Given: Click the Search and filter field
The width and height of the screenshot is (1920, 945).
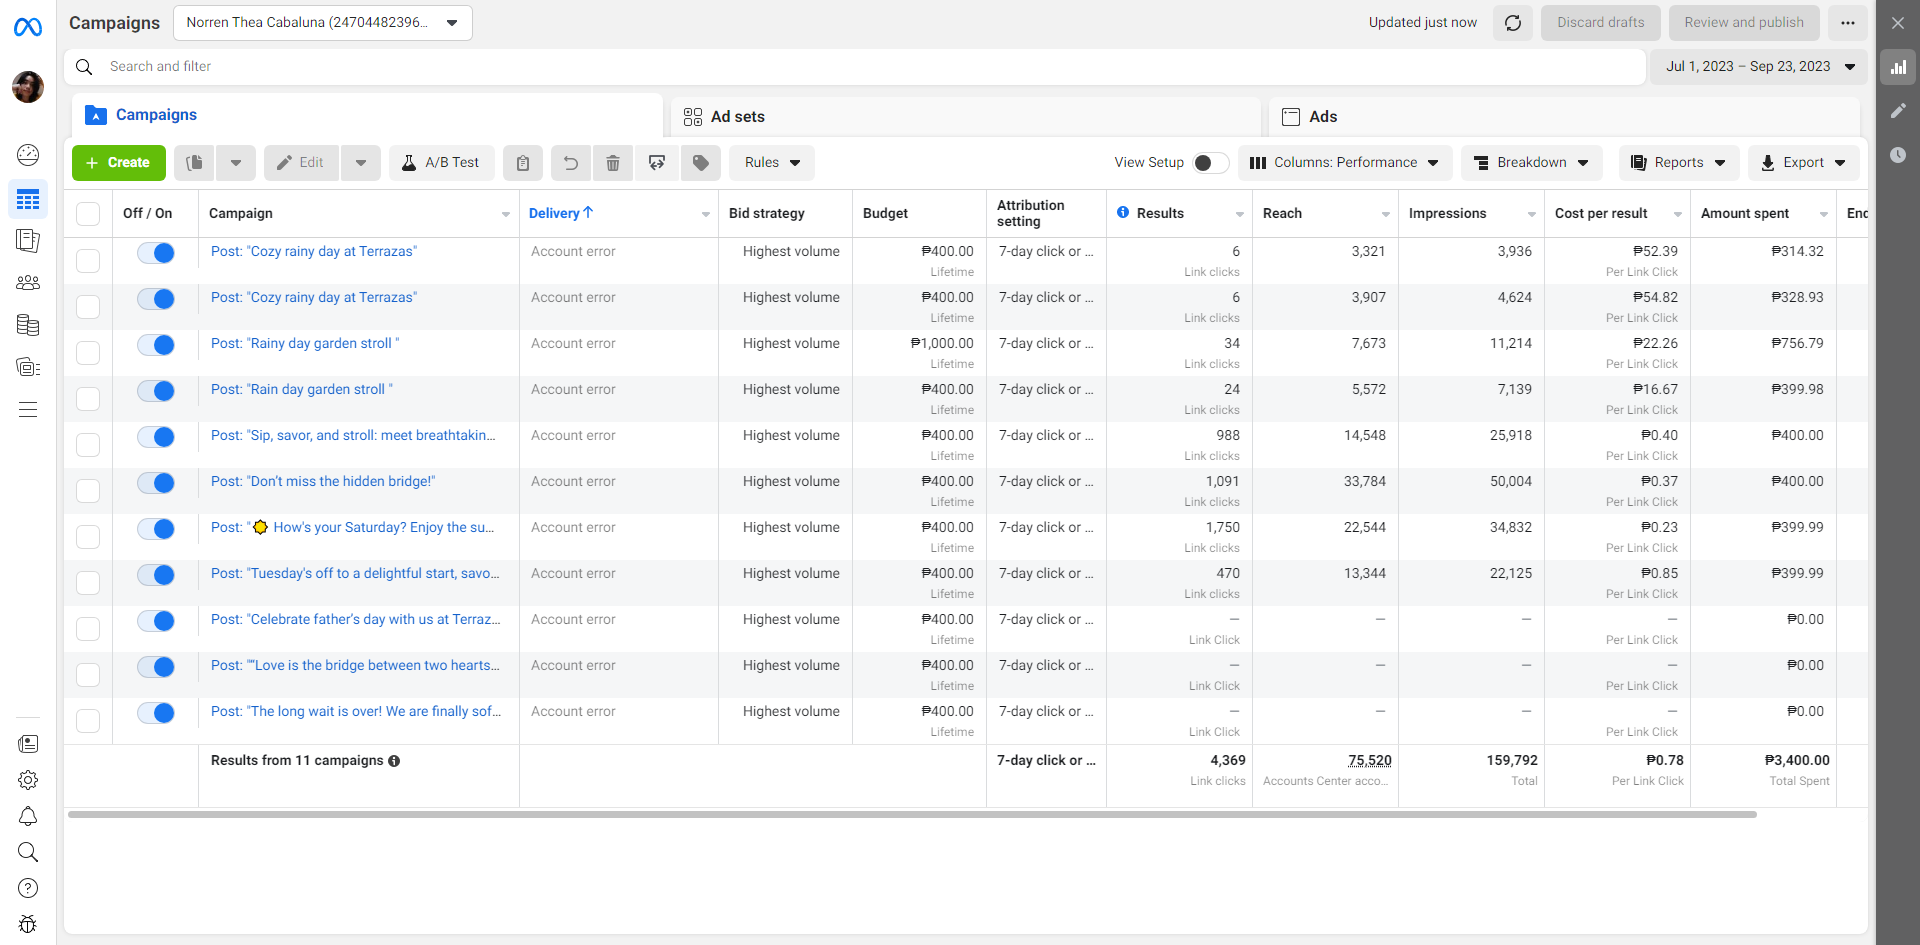Looking at the screenshot, I should [x=855, y=67].
